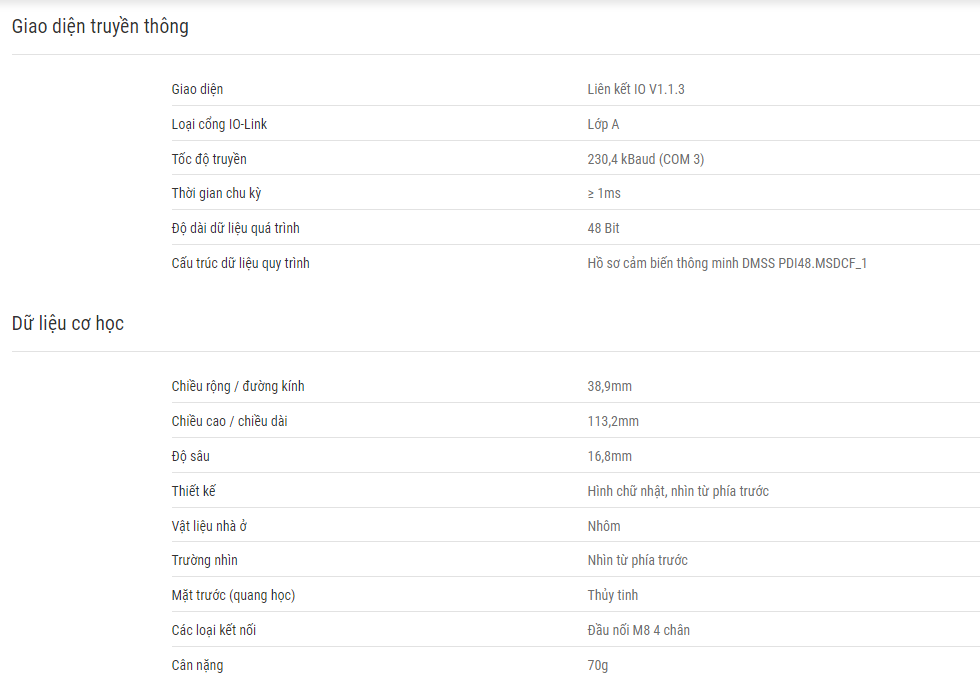Select the 'Độ sâu' row label
This screenshot has height=685, width=980.
(x=190, y=456)
